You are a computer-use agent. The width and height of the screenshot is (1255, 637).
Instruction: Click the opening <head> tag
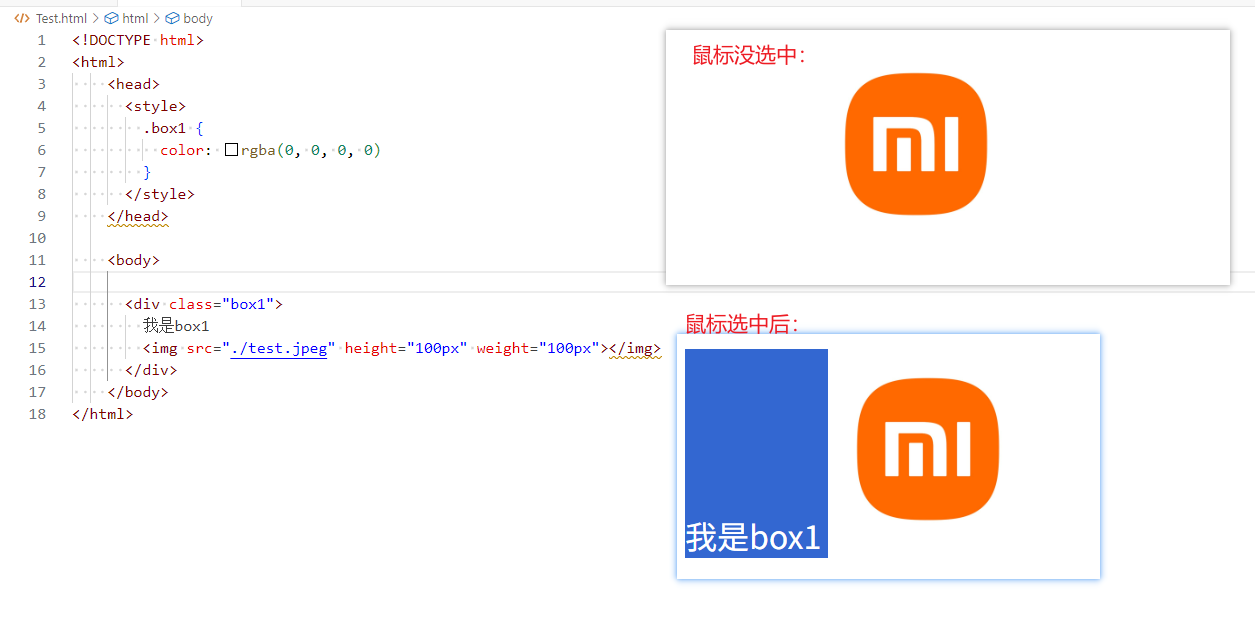[x=134, y=84]
